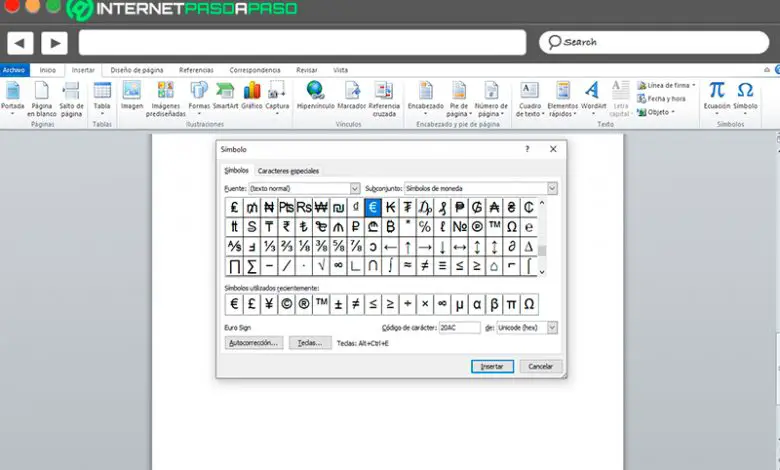
Task: Click the Teclas shortcut key button
Action: [x=310, y=343]
